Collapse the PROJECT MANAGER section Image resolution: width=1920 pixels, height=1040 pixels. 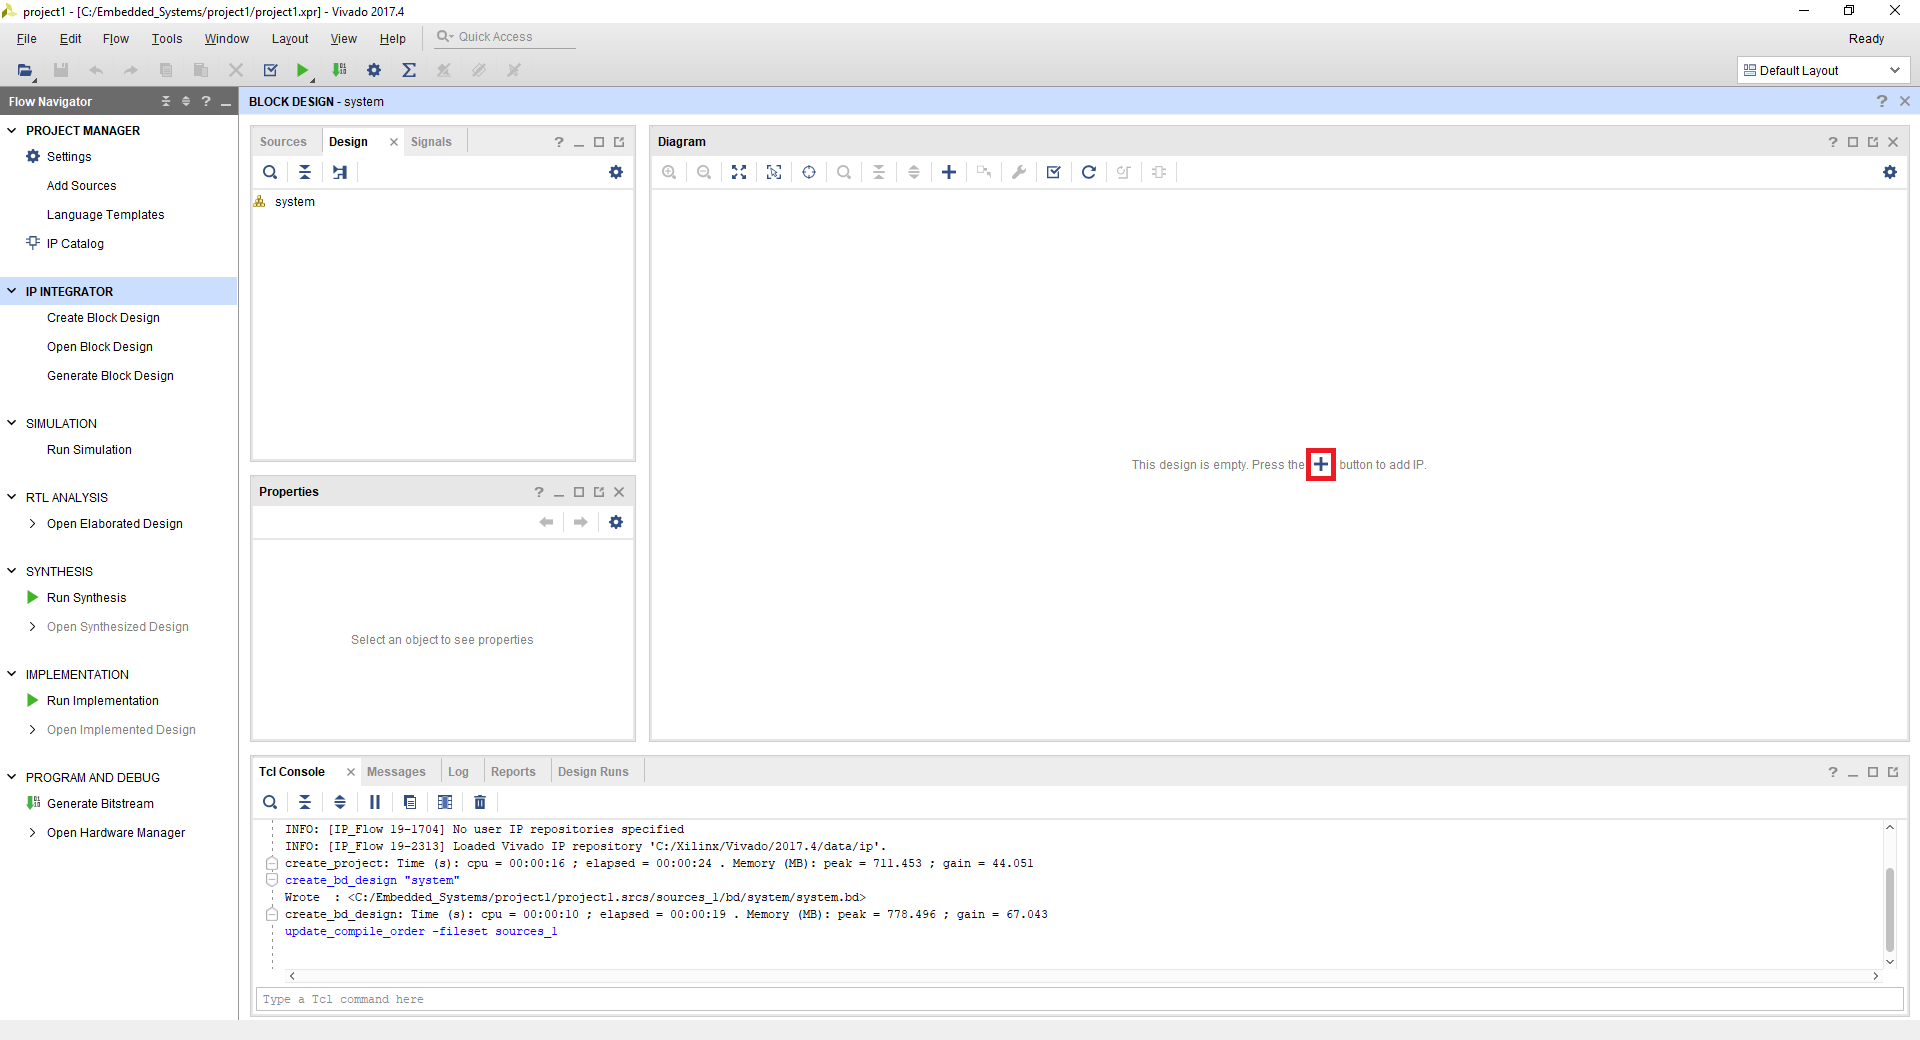pos(12,131)
